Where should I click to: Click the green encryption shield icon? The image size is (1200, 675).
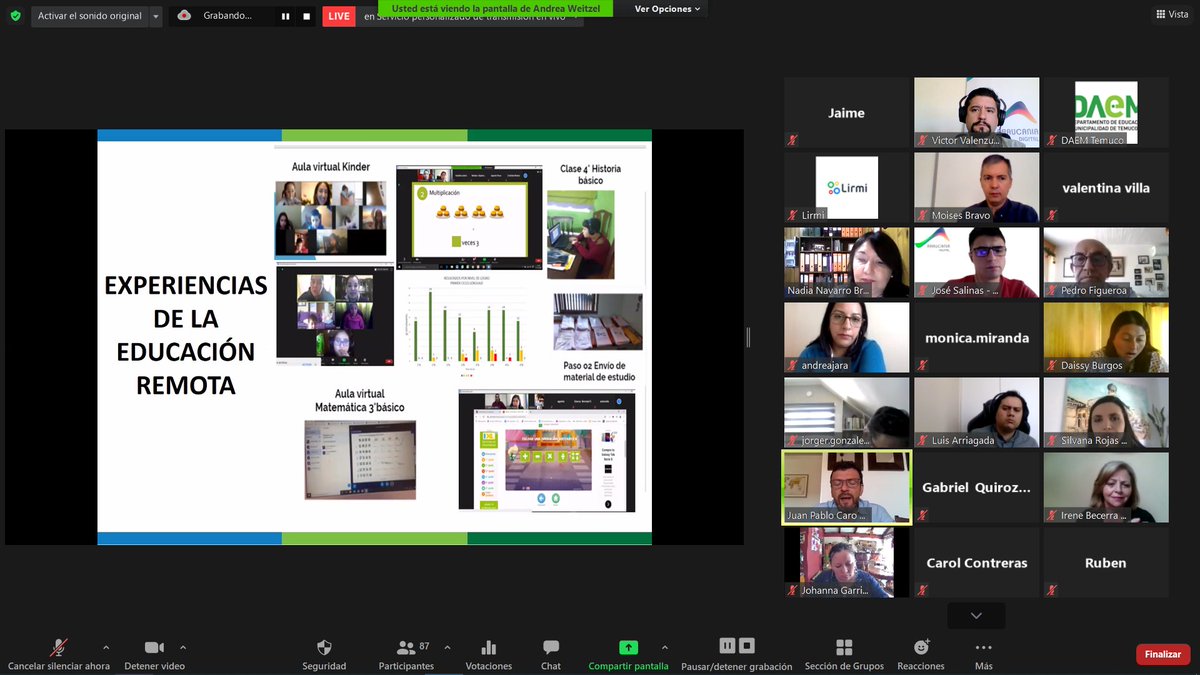pyautogui.click(x=15, y=15)
